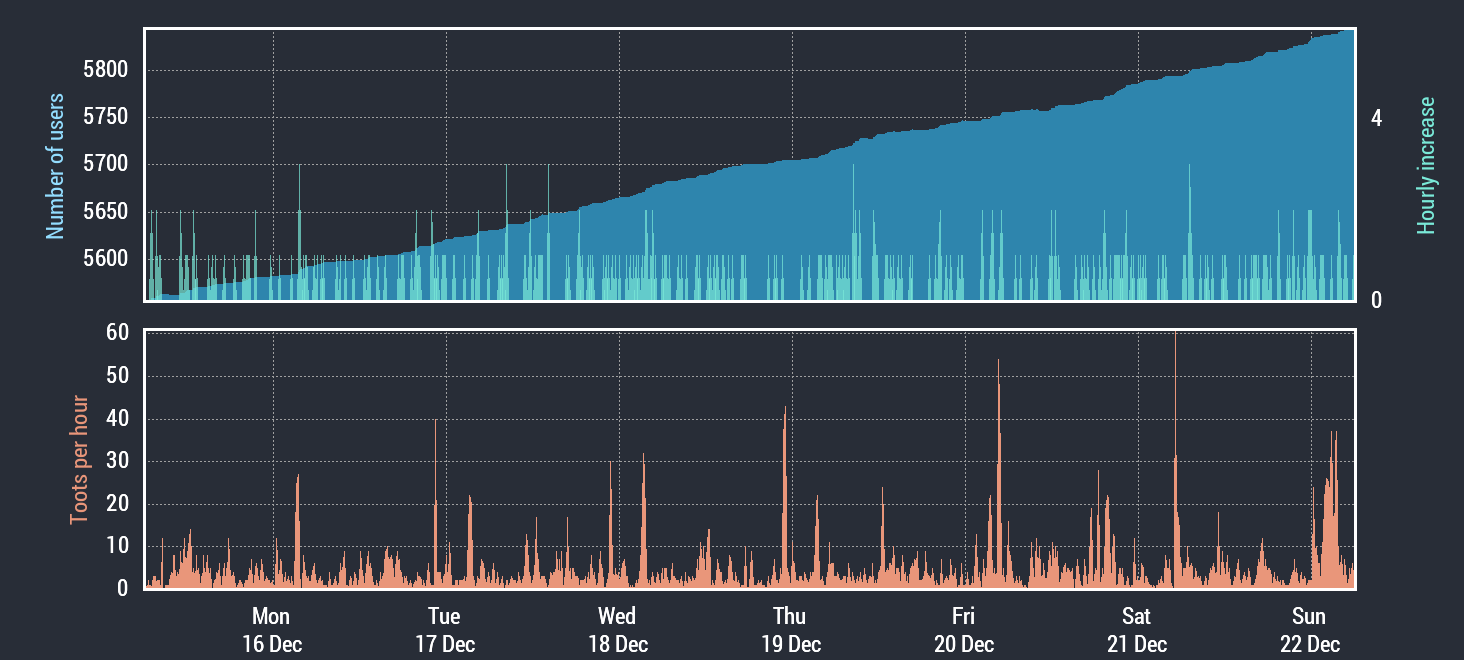Image resolution: width=1464 pixels, height=660 pixels.
Task: Select the Sun 22 Dec date label
Action: (1310, 629)
